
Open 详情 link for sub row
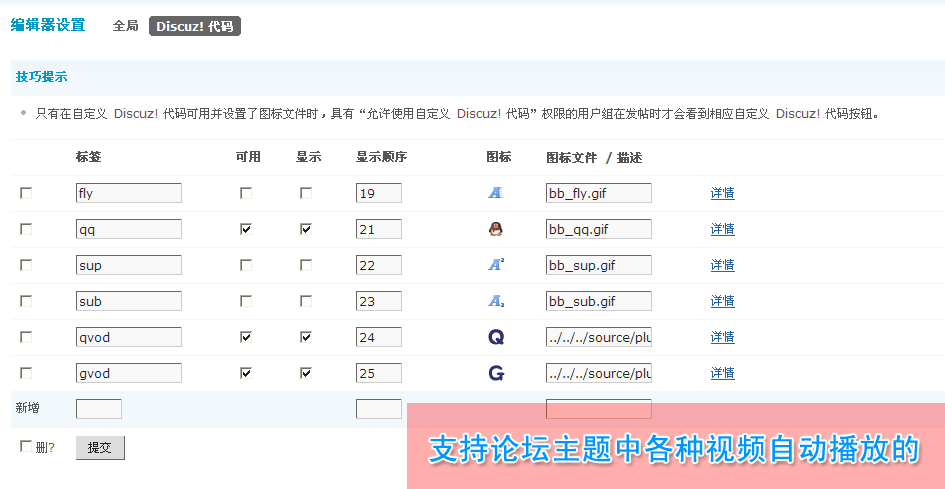[723, 301]
